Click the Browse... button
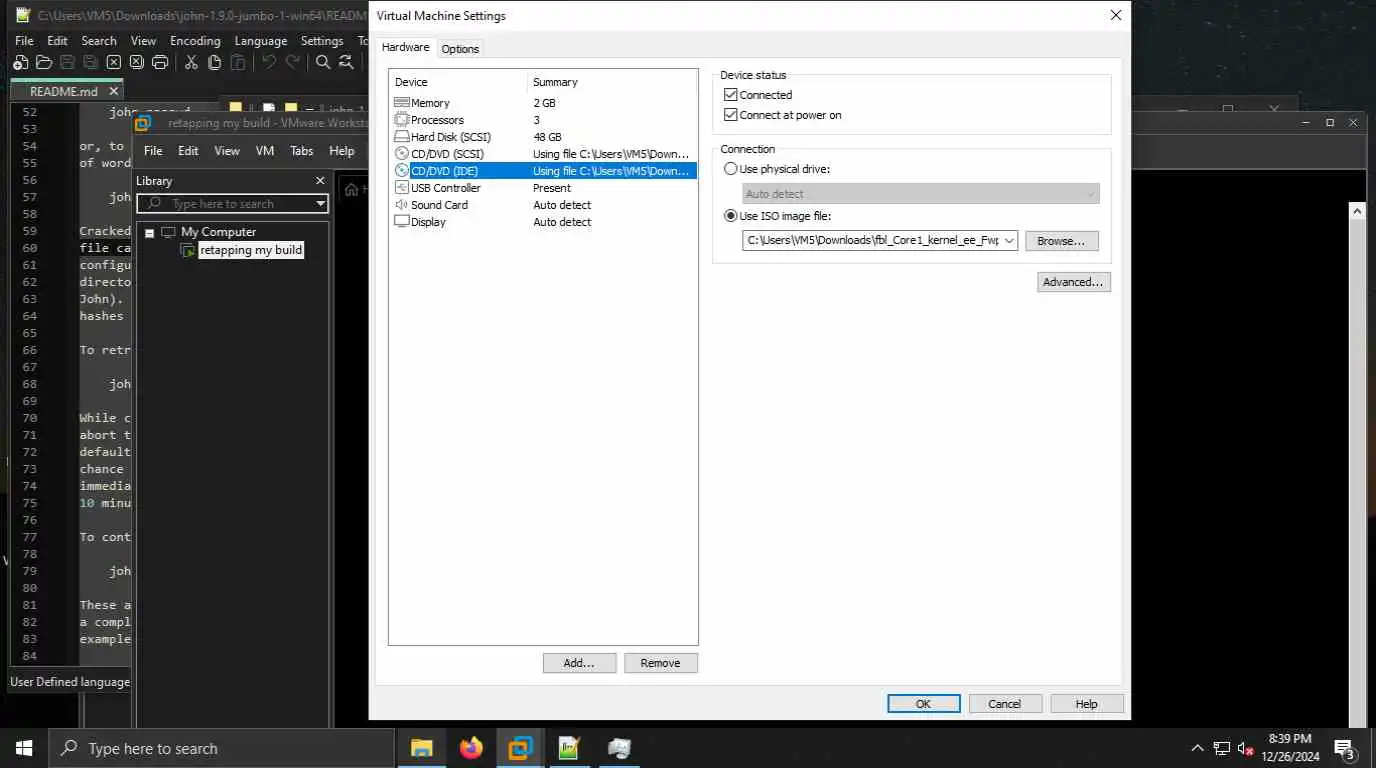This screenshot has height=768, width=1376. click(x=1061, y=241)
